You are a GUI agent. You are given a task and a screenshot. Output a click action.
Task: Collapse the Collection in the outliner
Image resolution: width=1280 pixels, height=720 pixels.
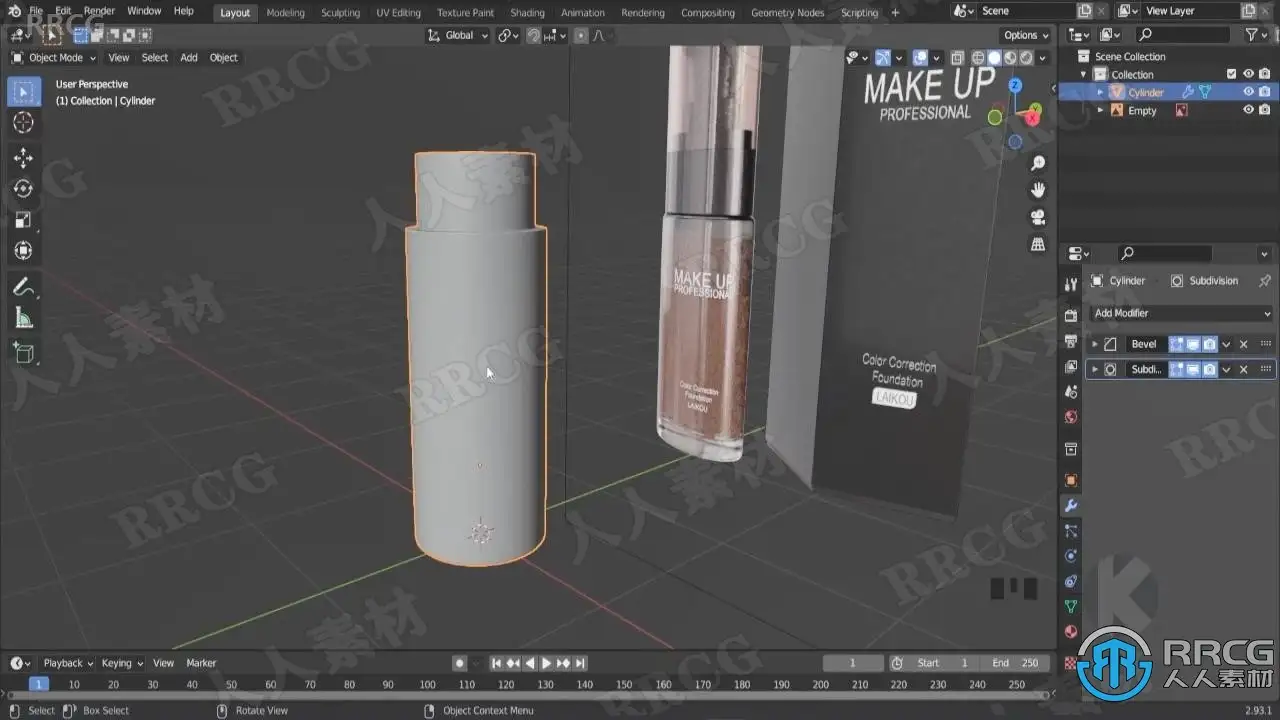click(x=1083, y=74)
